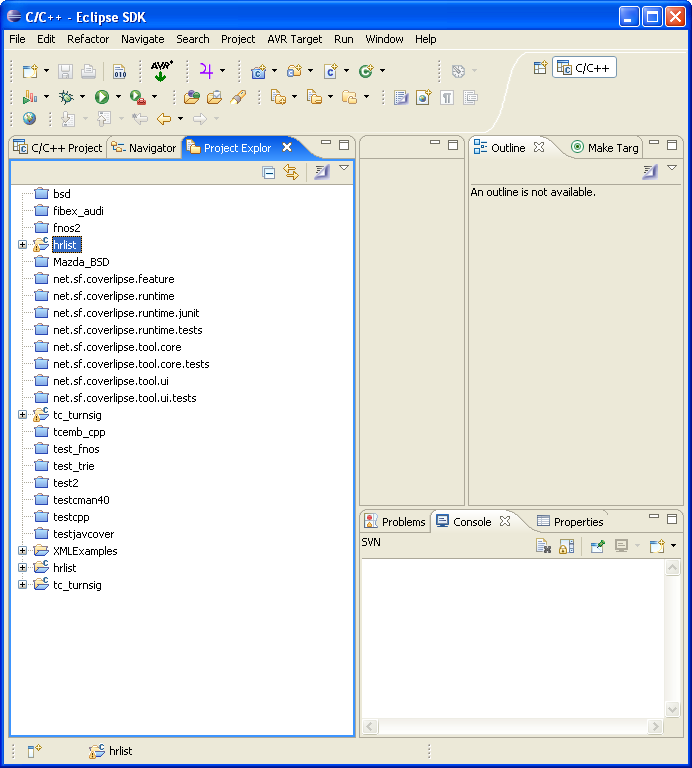Switch to the Navigator tab
Viewport: 692px width, 768px height.
point(144,148)
